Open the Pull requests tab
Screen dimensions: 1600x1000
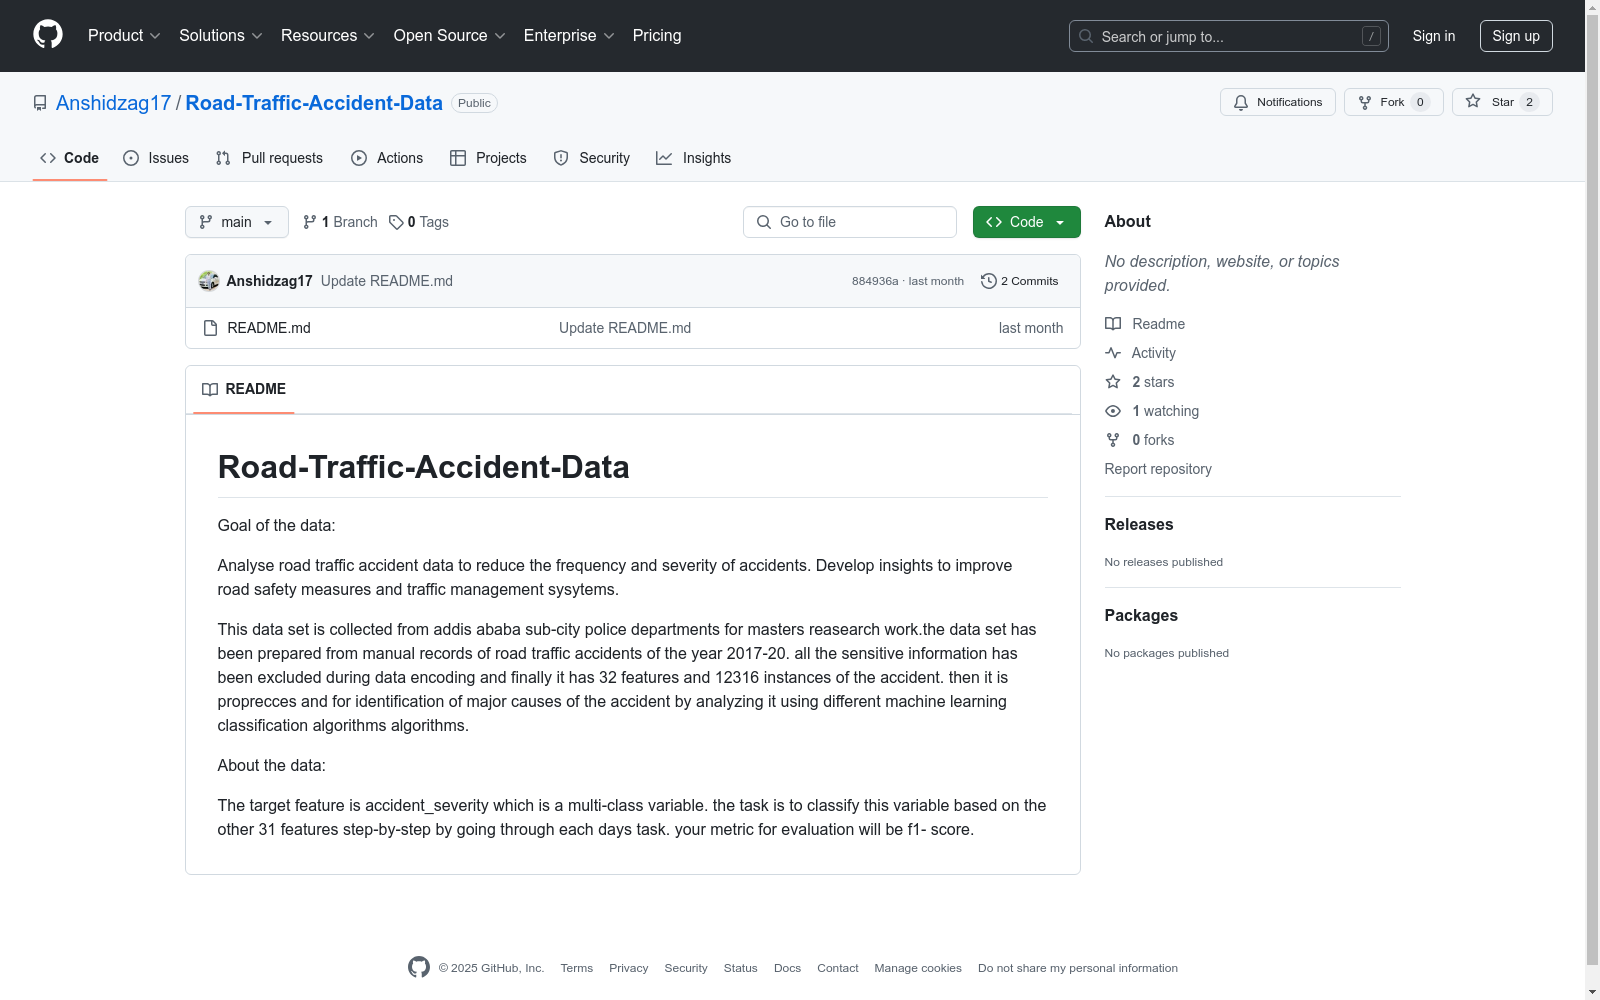click(269, 158)
